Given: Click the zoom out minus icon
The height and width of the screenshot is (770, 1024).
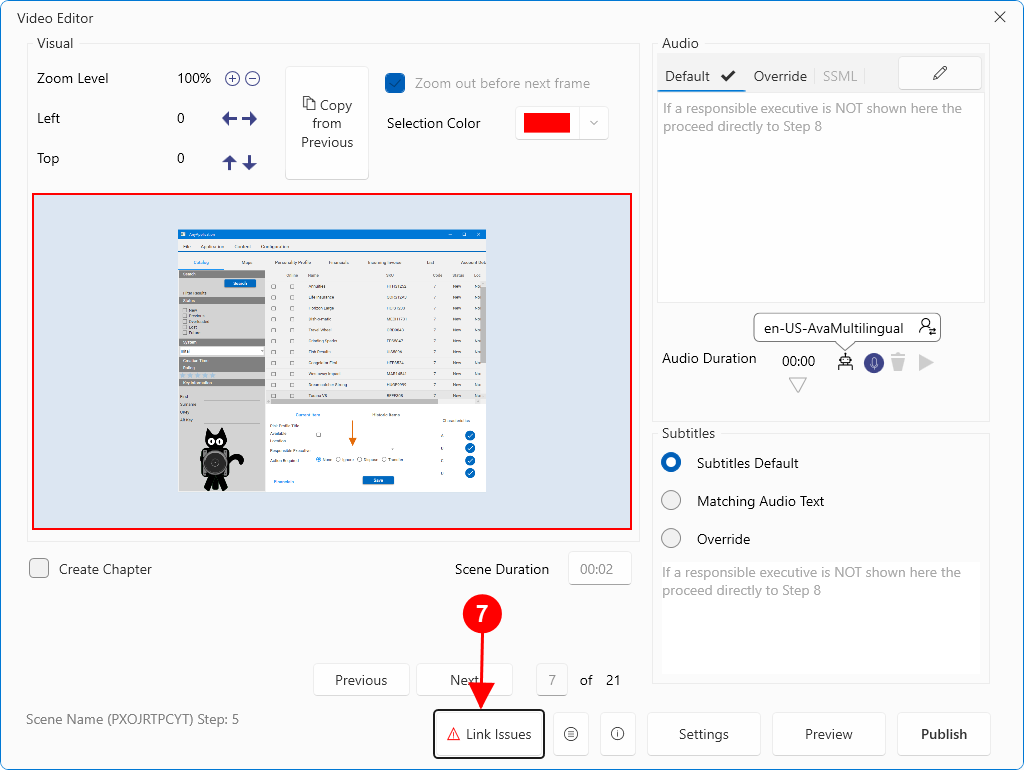Looking at the screenshot, I should point(253,78).
